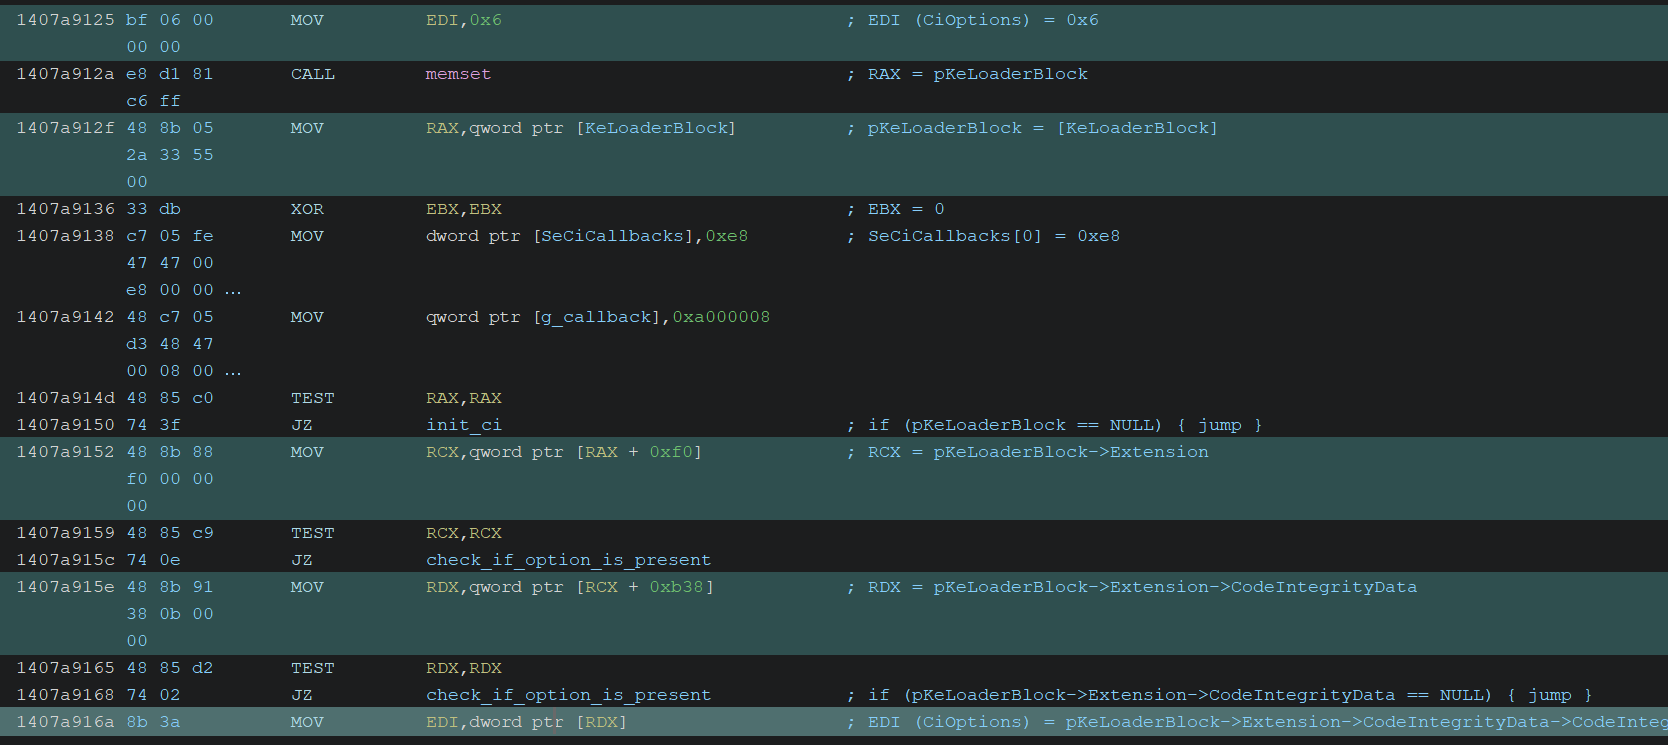Click the EBX,EBX operand
Viewport: 1668px width, 745px height.
point(464,209)
